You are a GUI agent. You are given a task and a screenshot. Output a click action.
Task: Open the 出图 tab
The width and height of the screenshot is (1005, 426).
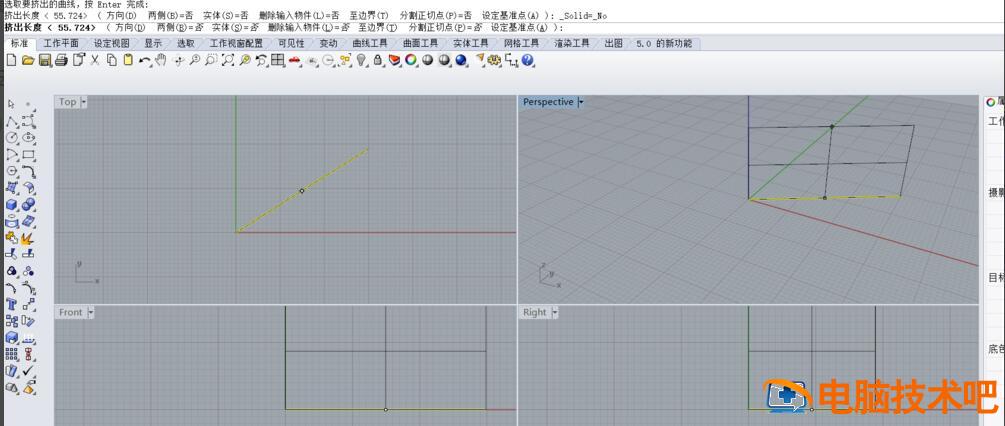[x=613, y=44]
